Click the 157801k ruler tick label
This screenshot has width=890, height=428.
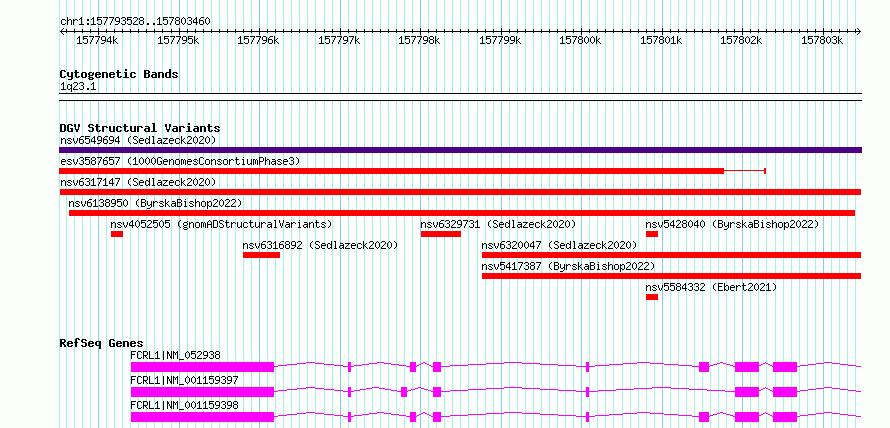(661, 40)
